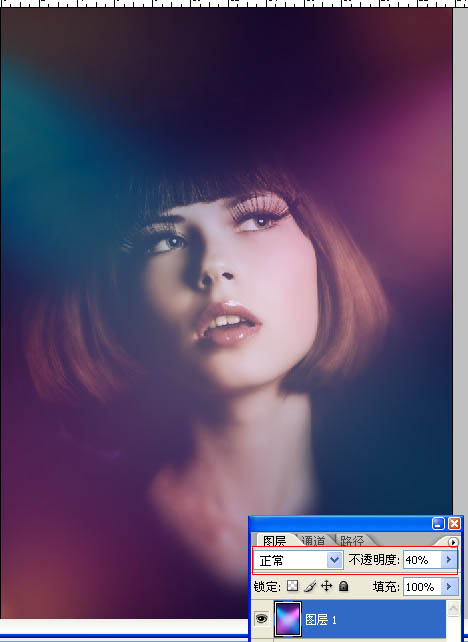This screenshot has width=468, height=642.
Task: Minimize the layers panel window
Action: pos(438,523)
